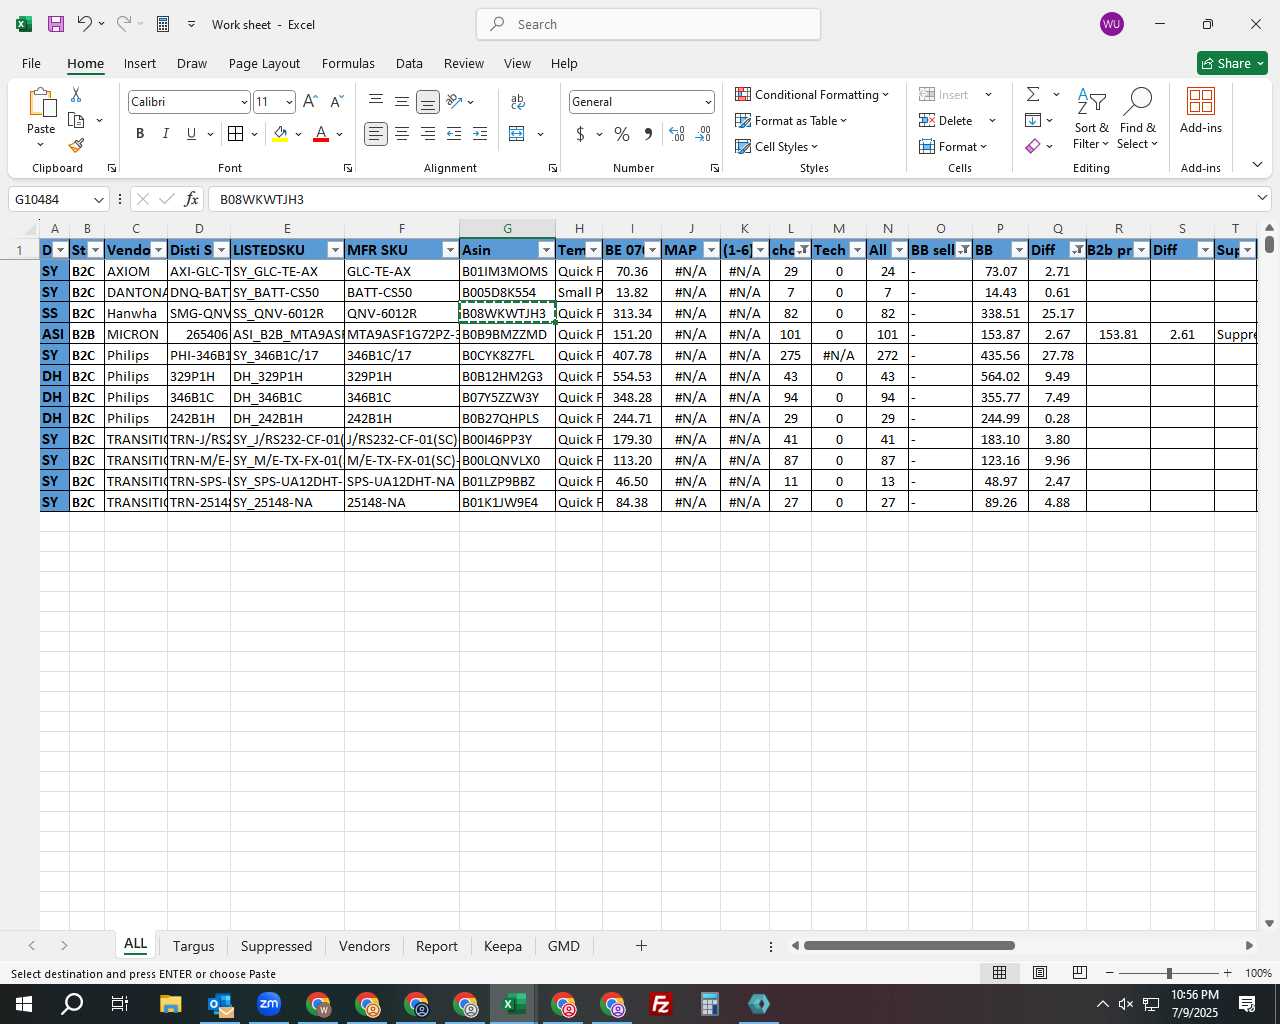Open the Data ribbon tab

pos(409,63)
